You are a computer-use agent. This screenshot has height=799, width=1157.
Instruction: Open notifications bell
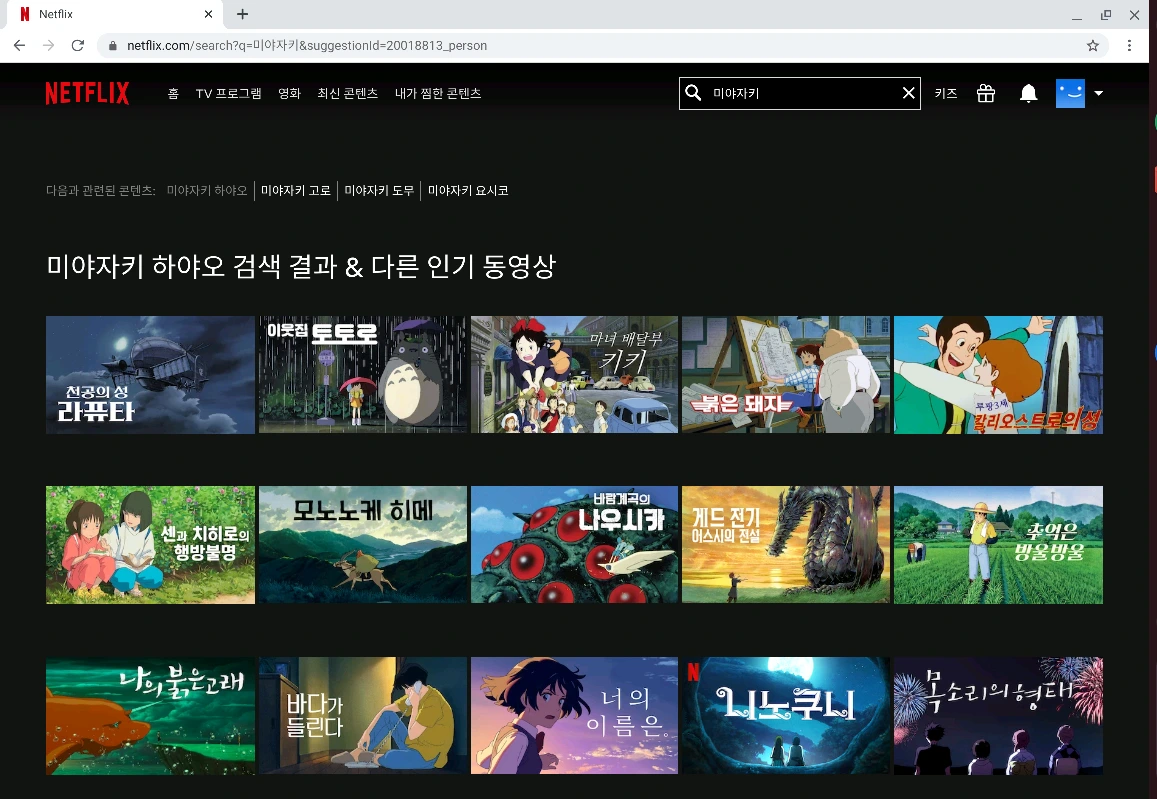(x=1028, y=93)
